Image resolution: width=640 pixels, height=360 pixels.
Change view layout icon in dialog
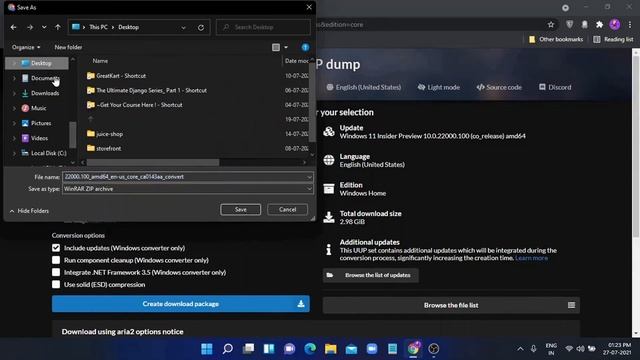coord(276,47)
